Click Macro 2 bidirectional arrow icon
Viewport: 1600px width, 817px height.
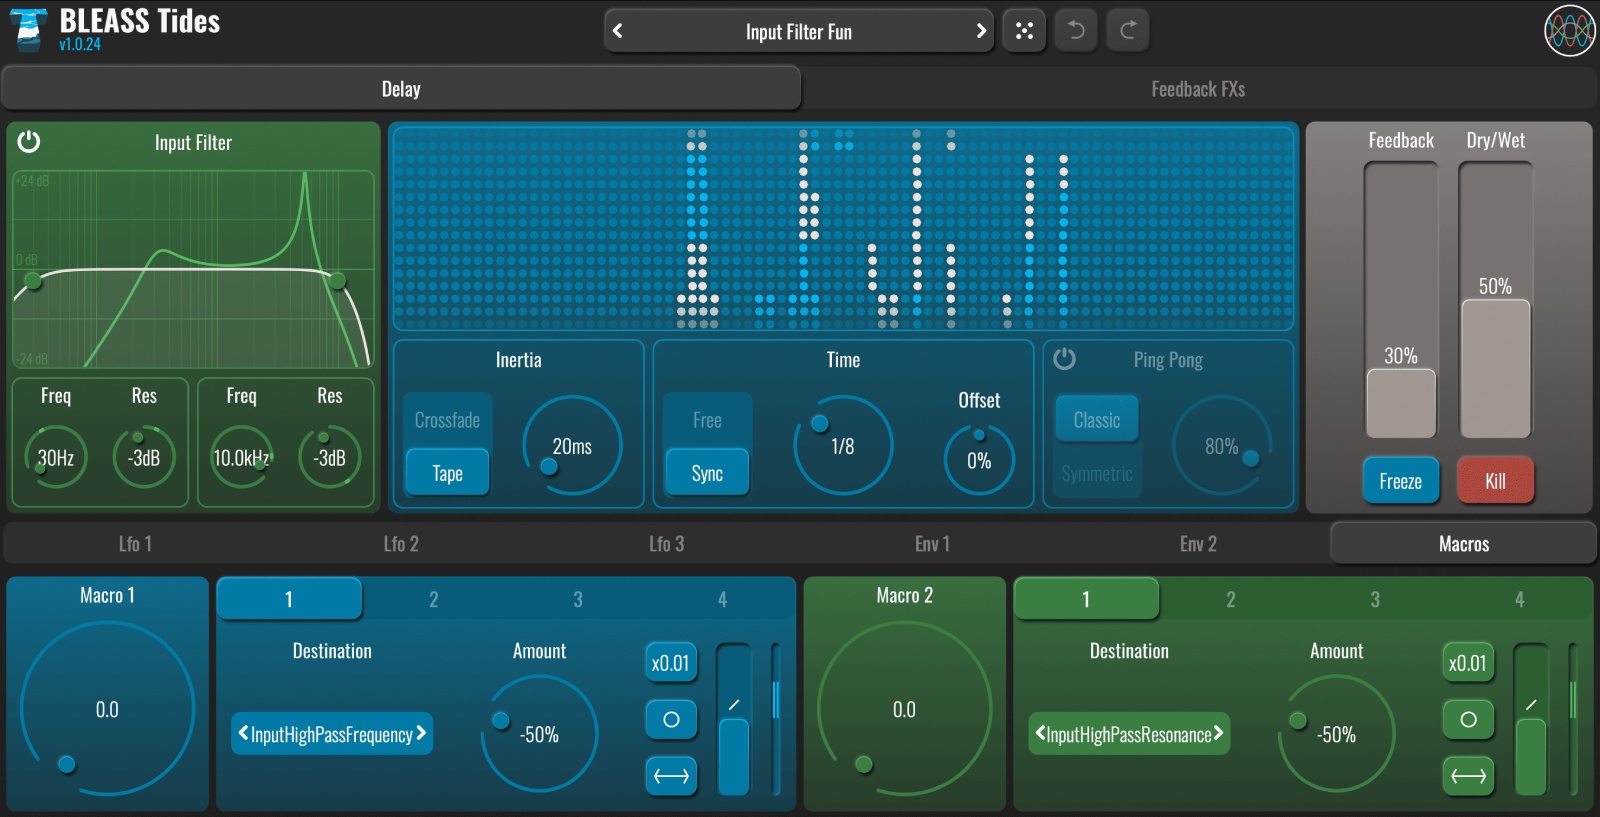[1468, 776]
